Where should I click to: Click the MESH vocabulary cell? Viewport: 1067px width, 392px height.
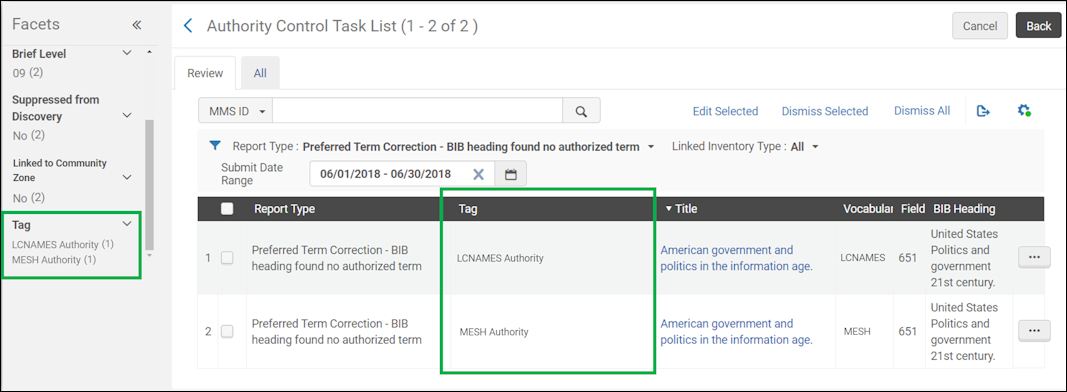click(x=857, y=331)
